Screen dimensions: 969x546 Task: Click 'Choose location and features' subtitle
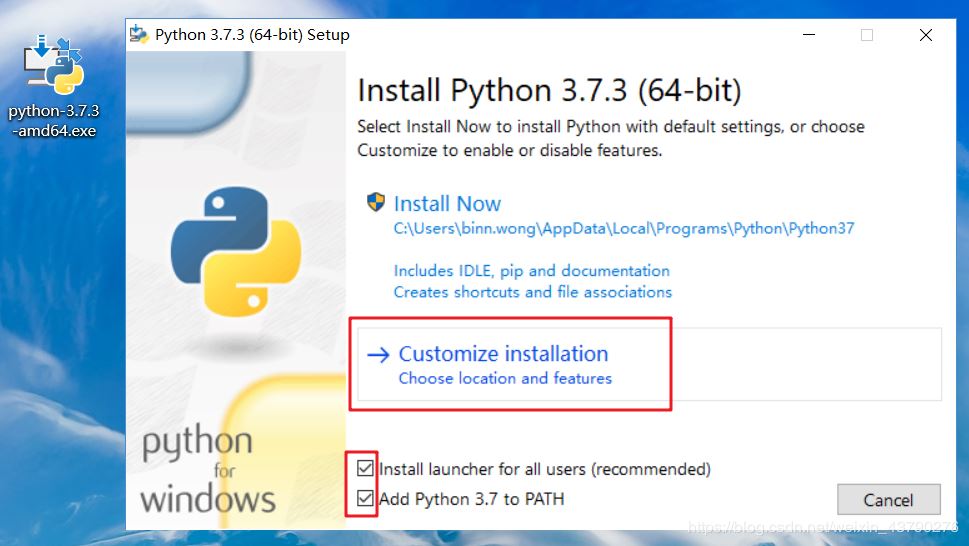(x=505, y=378)
